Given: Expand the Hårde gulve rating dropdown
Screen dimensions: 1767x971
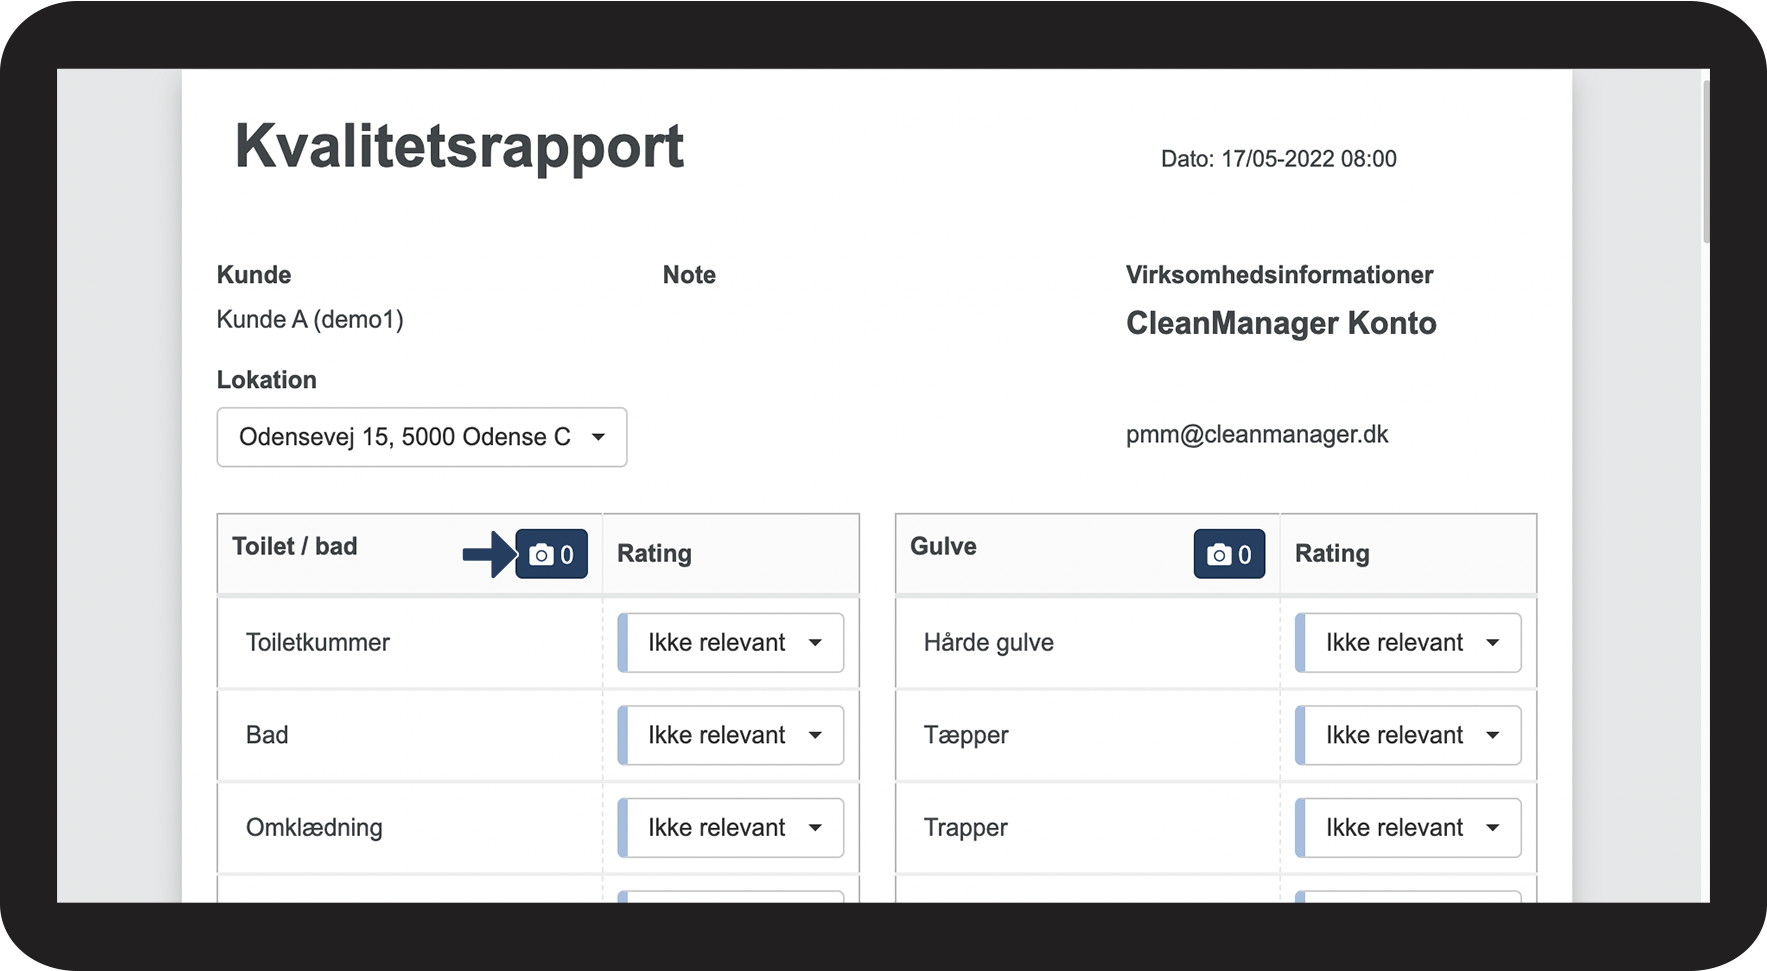Looking at the screenshot, I should click(x=1408, y=643).
